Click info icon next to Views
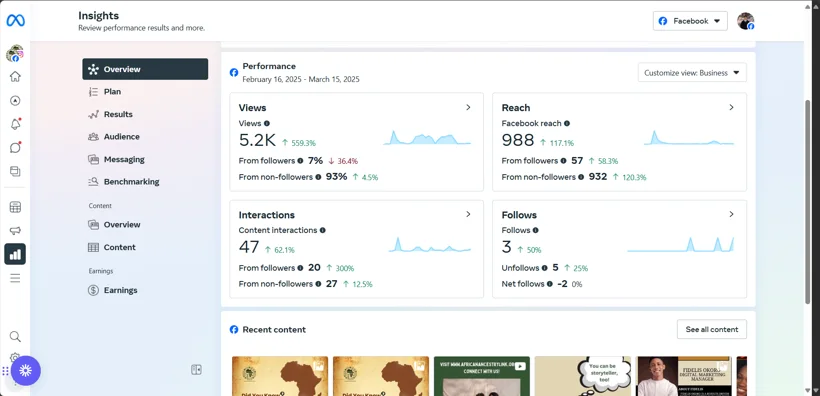820x396 pixels. tap(267, 123)
